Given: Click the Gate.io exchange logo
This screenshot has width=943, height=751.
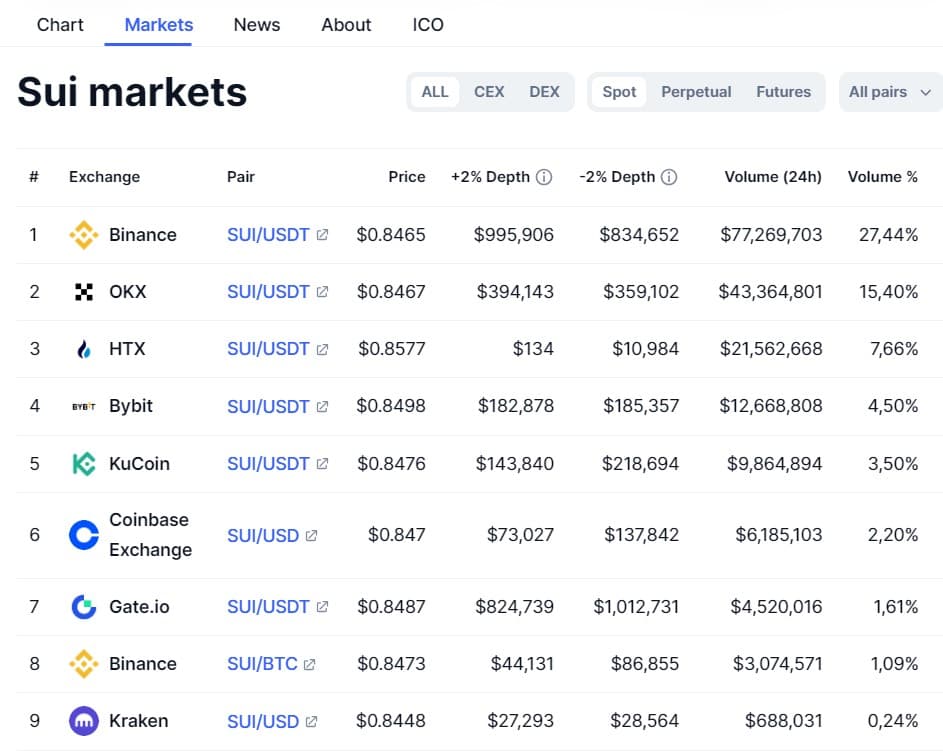Looking at the screenshot, I should coord(84,607).
